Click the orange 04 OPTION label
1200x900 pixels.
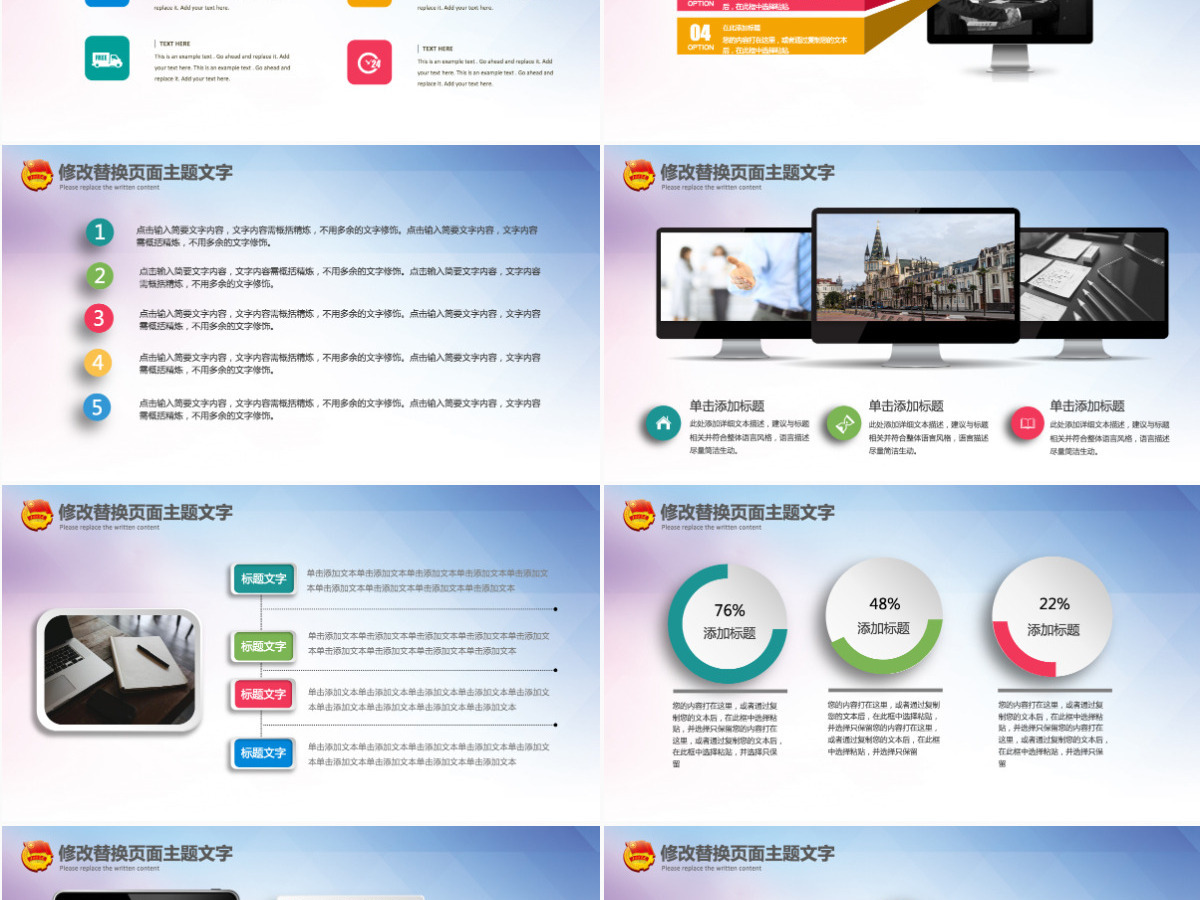tap(700, 36)
